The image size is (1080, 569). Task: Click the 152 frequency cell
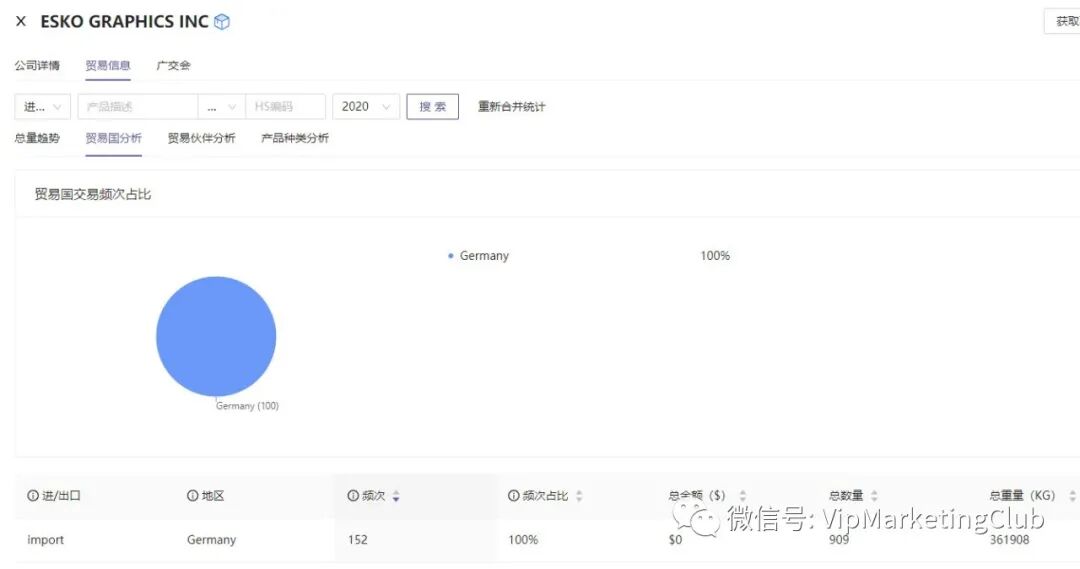[x=357, y=540]
